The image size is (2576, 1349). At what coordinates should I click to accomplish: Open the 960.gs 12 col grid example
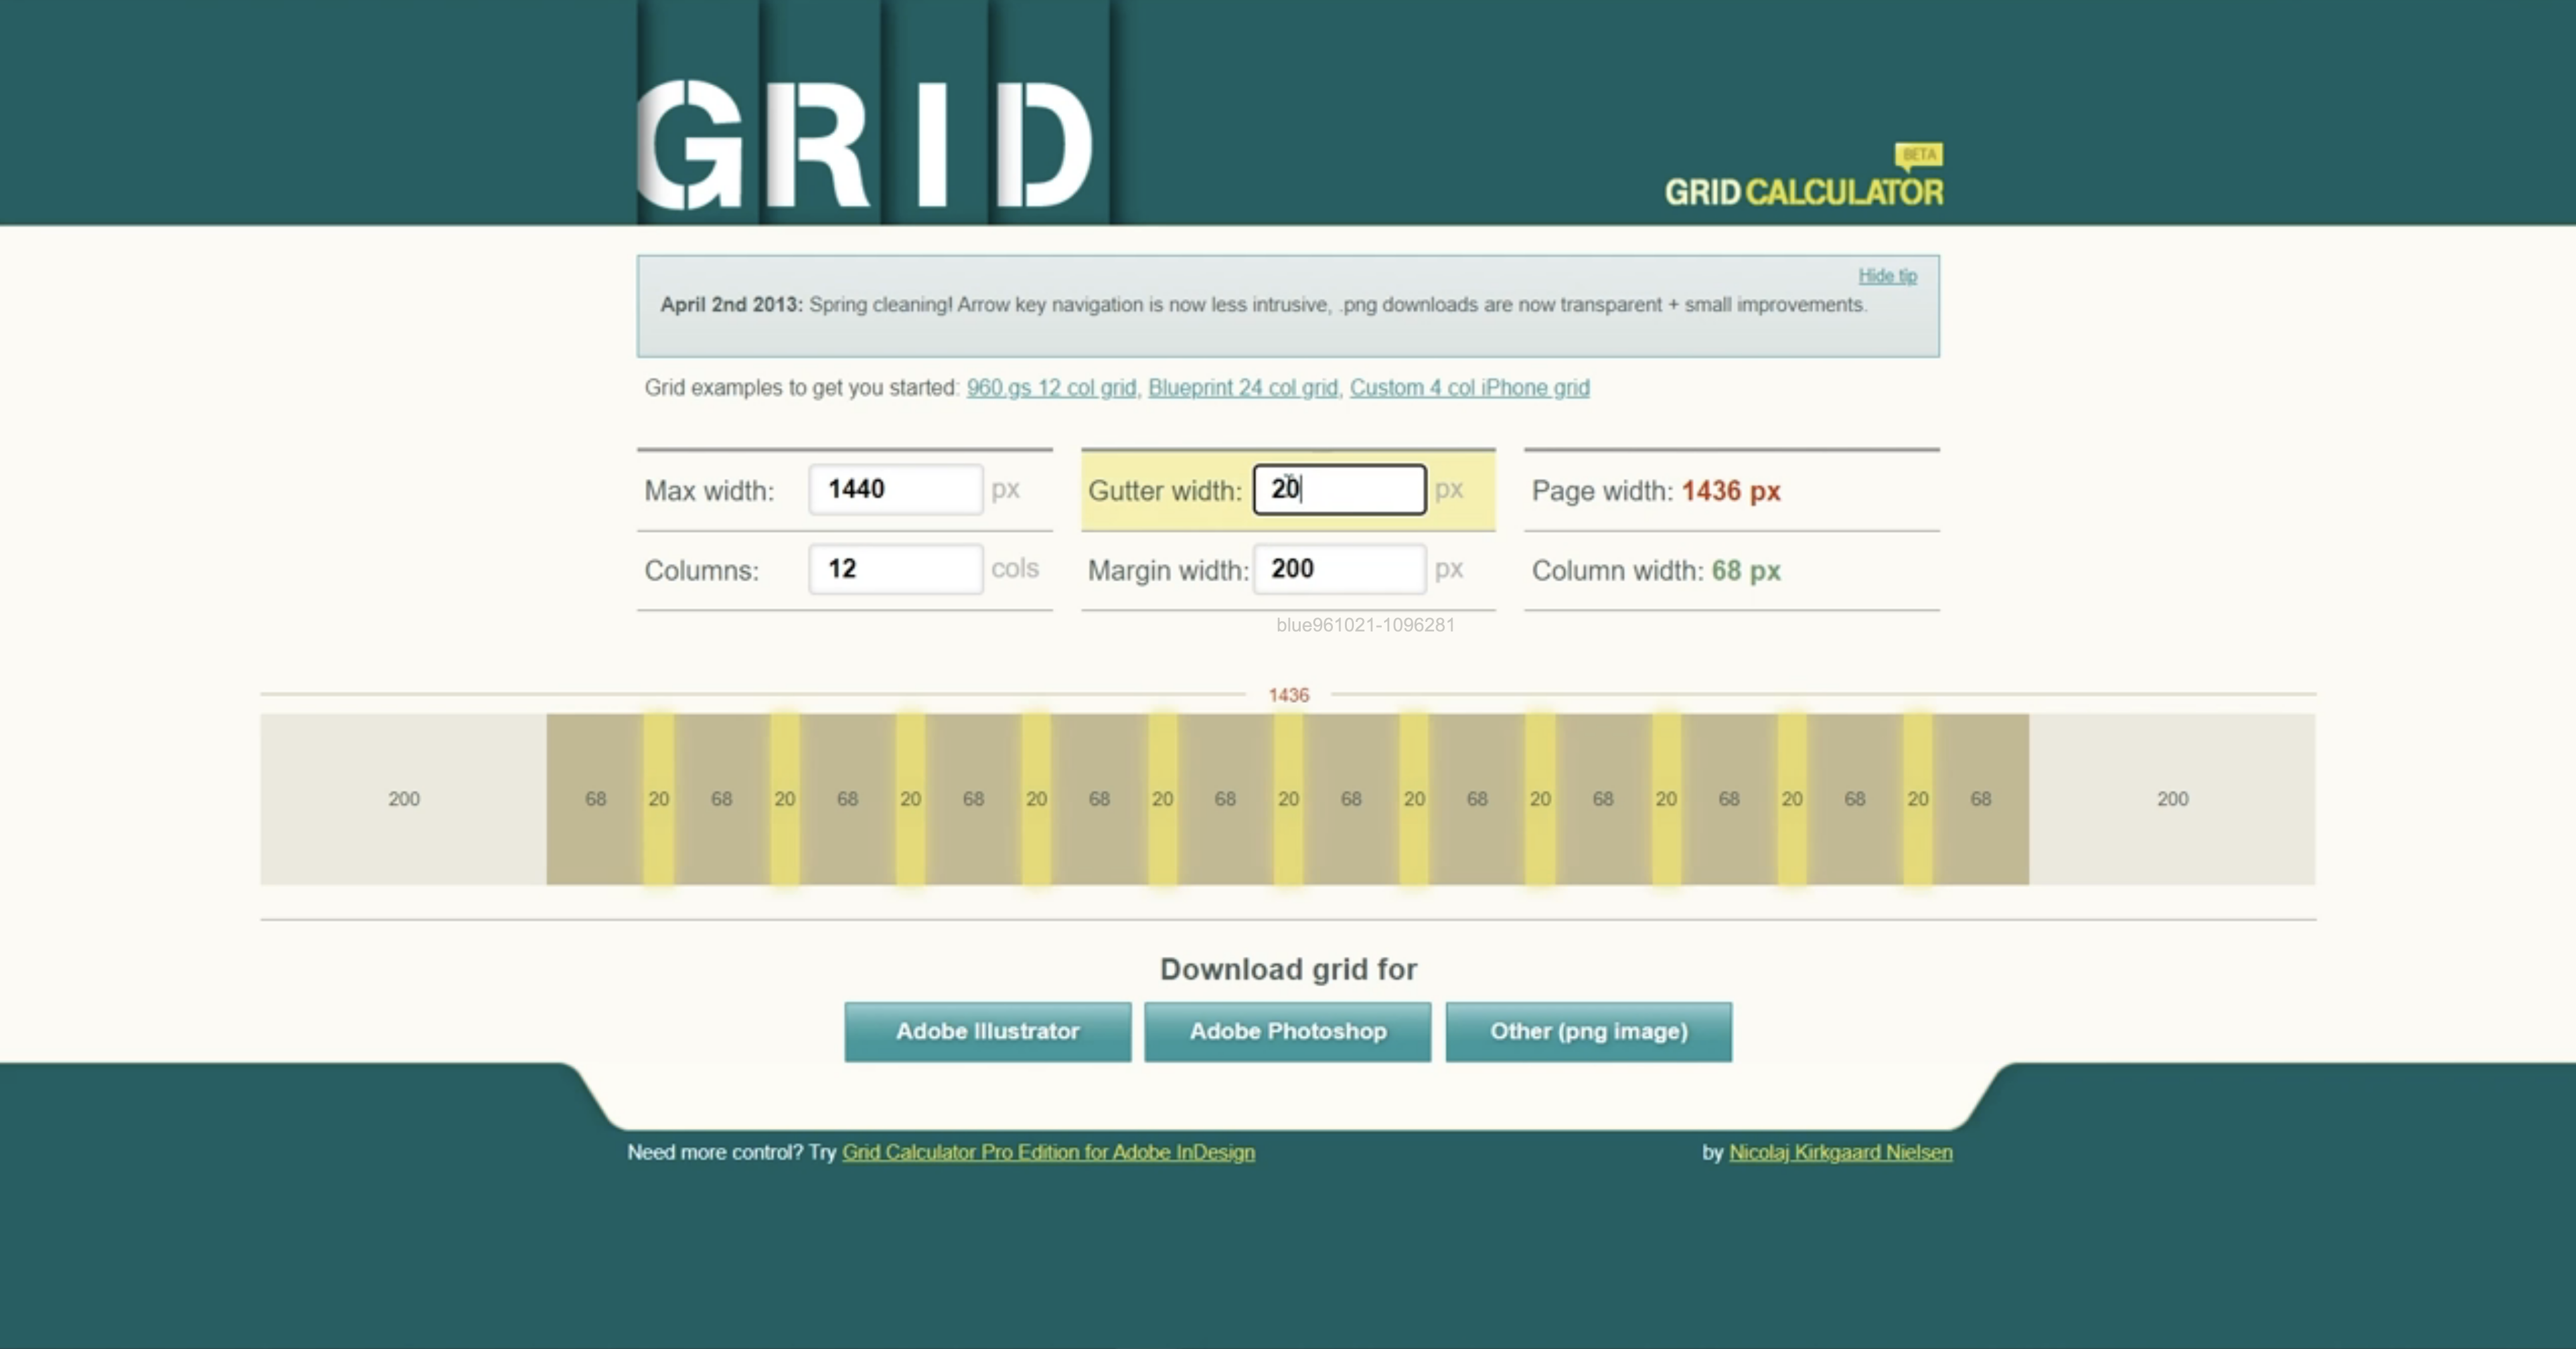click(1051, 388)
